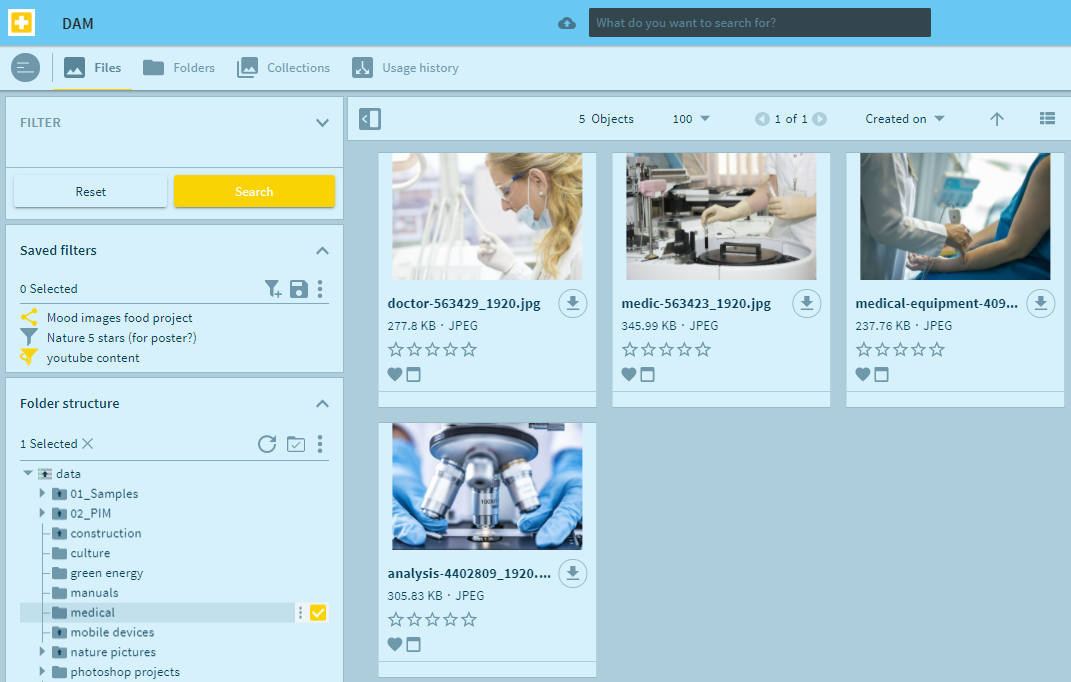Rate the analysis-4402809 image one star
This screenshot has width=1071, height=682.
(395, 620)
